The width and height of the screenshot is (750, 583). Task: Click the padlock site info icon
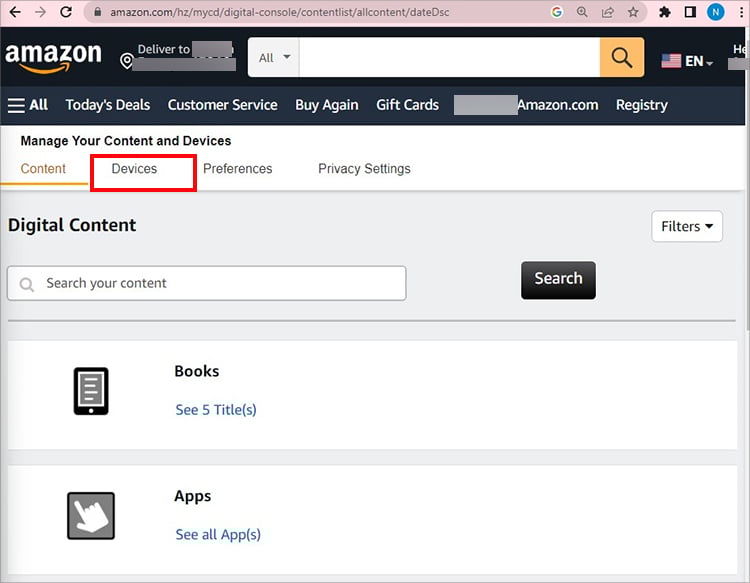(x=98, y=12)
